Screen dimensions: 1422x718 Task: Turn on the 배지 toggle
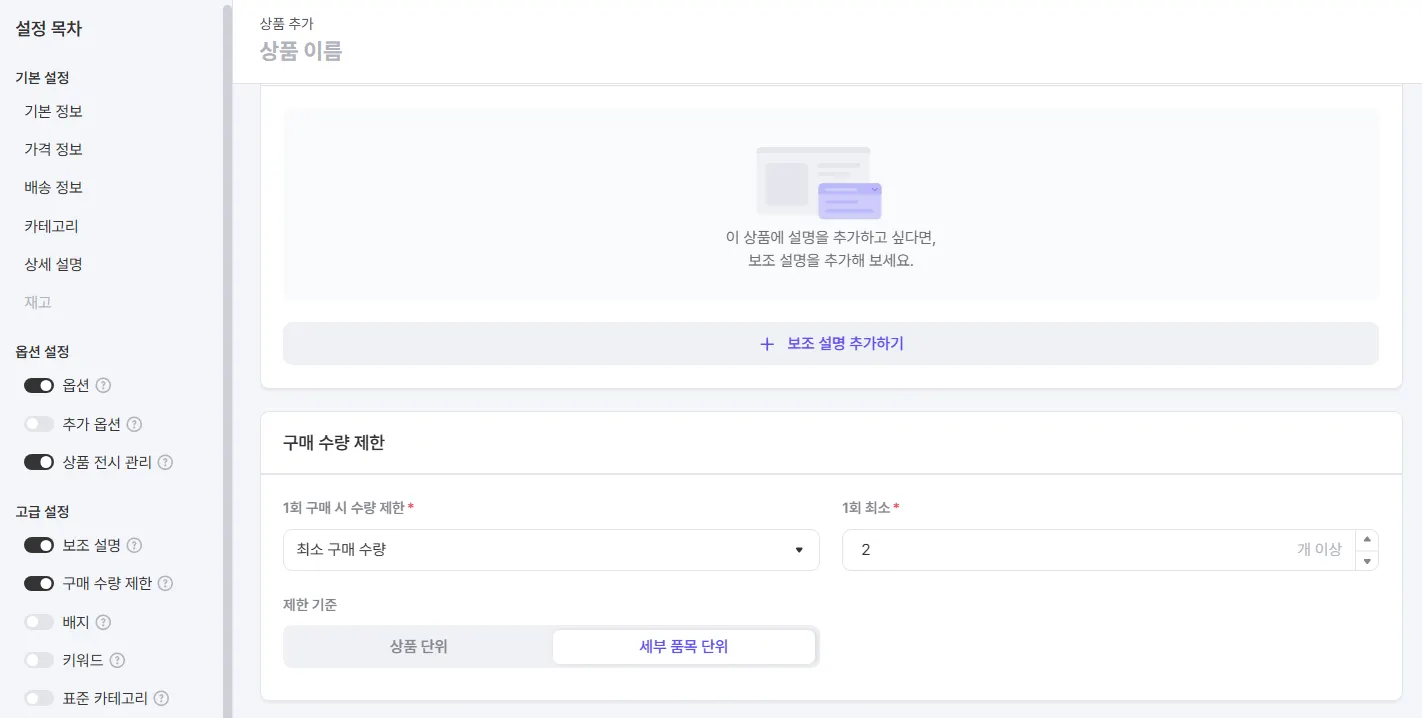[x=39, y=622]
